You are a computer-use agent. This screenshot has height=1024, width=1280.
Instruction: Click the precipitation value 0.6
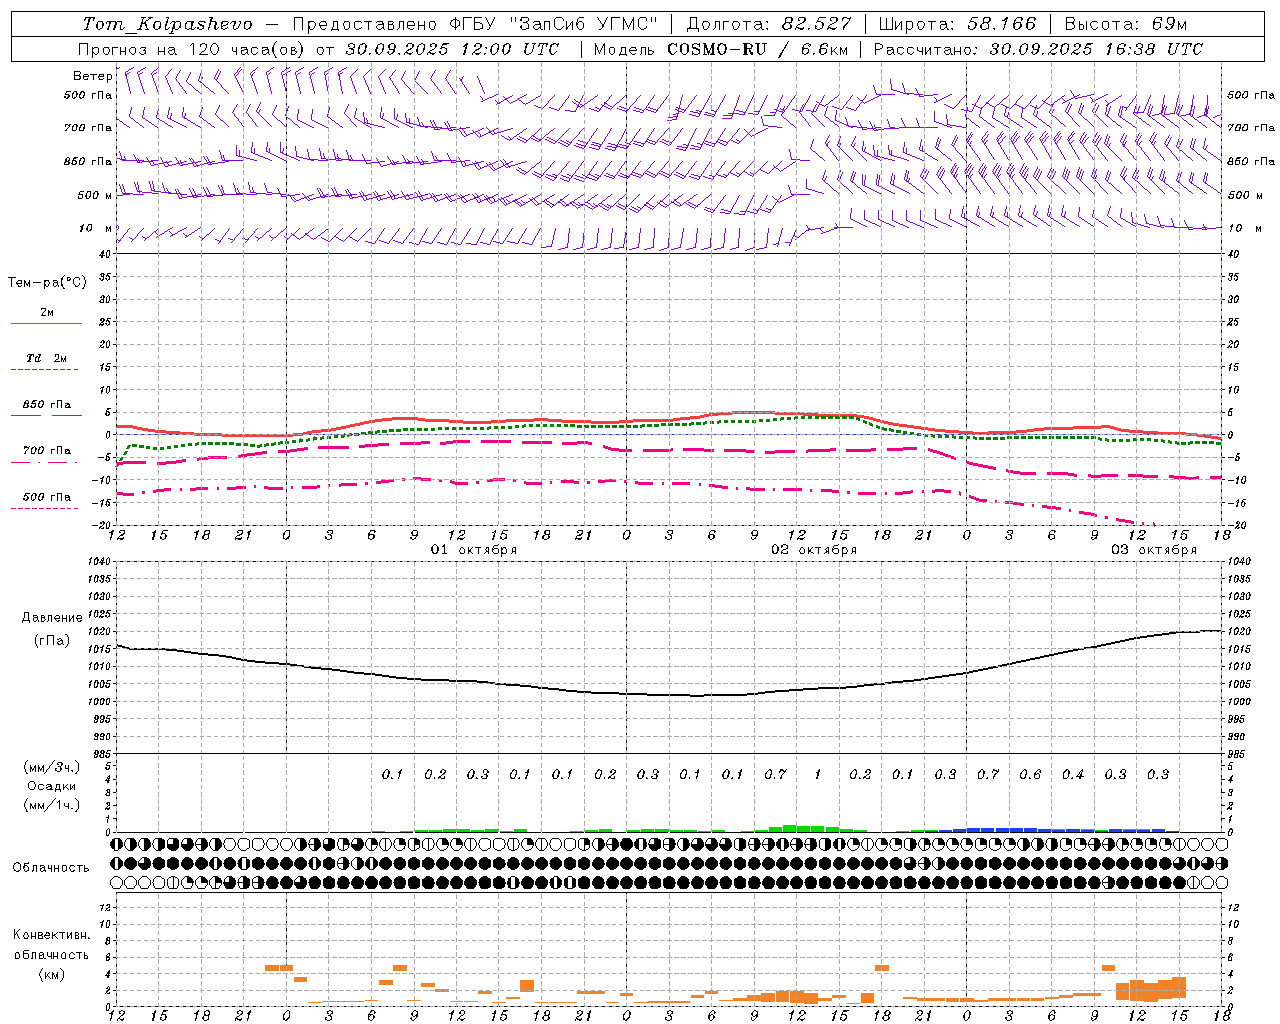click(1030, 775)
